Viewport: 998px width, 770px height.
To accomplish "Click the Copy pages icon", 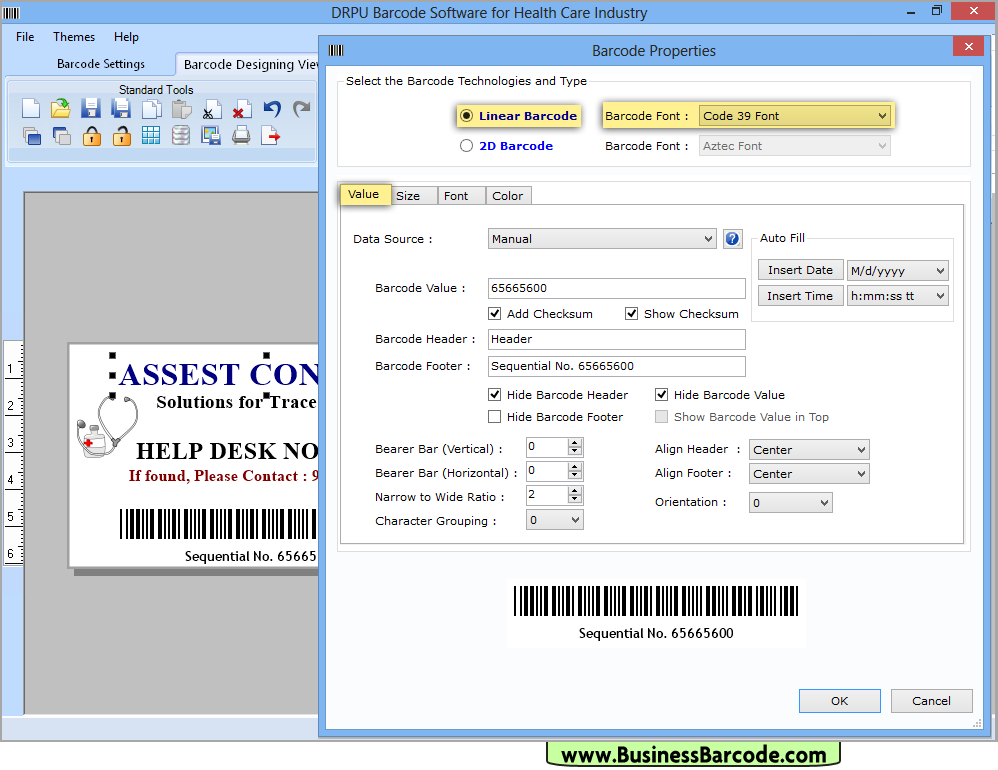I will [x=151, y=109].
